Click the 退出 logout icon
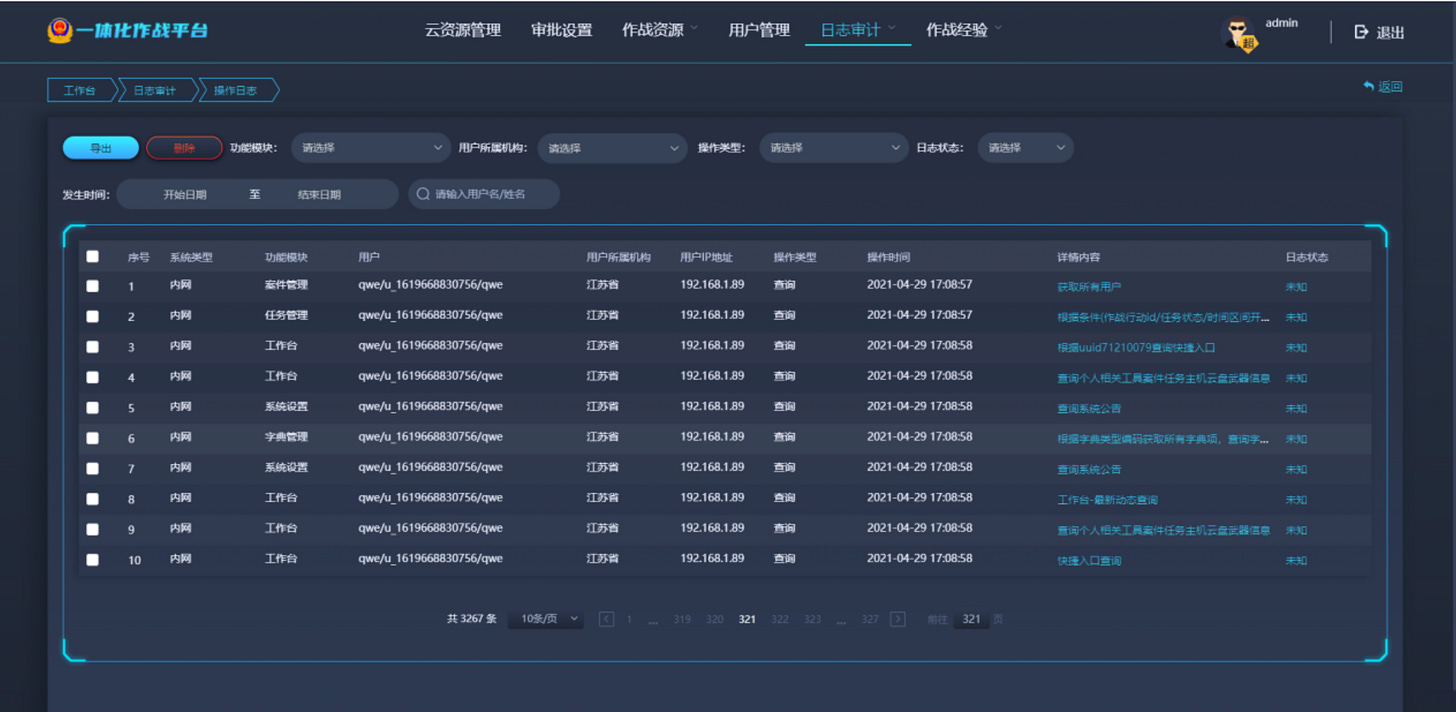The height and width of the screenshot is (712, 1456). pos(1361,32)
